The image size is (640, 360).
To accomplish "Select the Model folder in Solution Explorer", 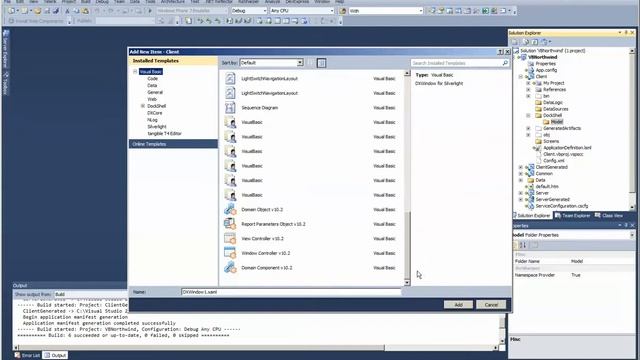I will (557, 122).
